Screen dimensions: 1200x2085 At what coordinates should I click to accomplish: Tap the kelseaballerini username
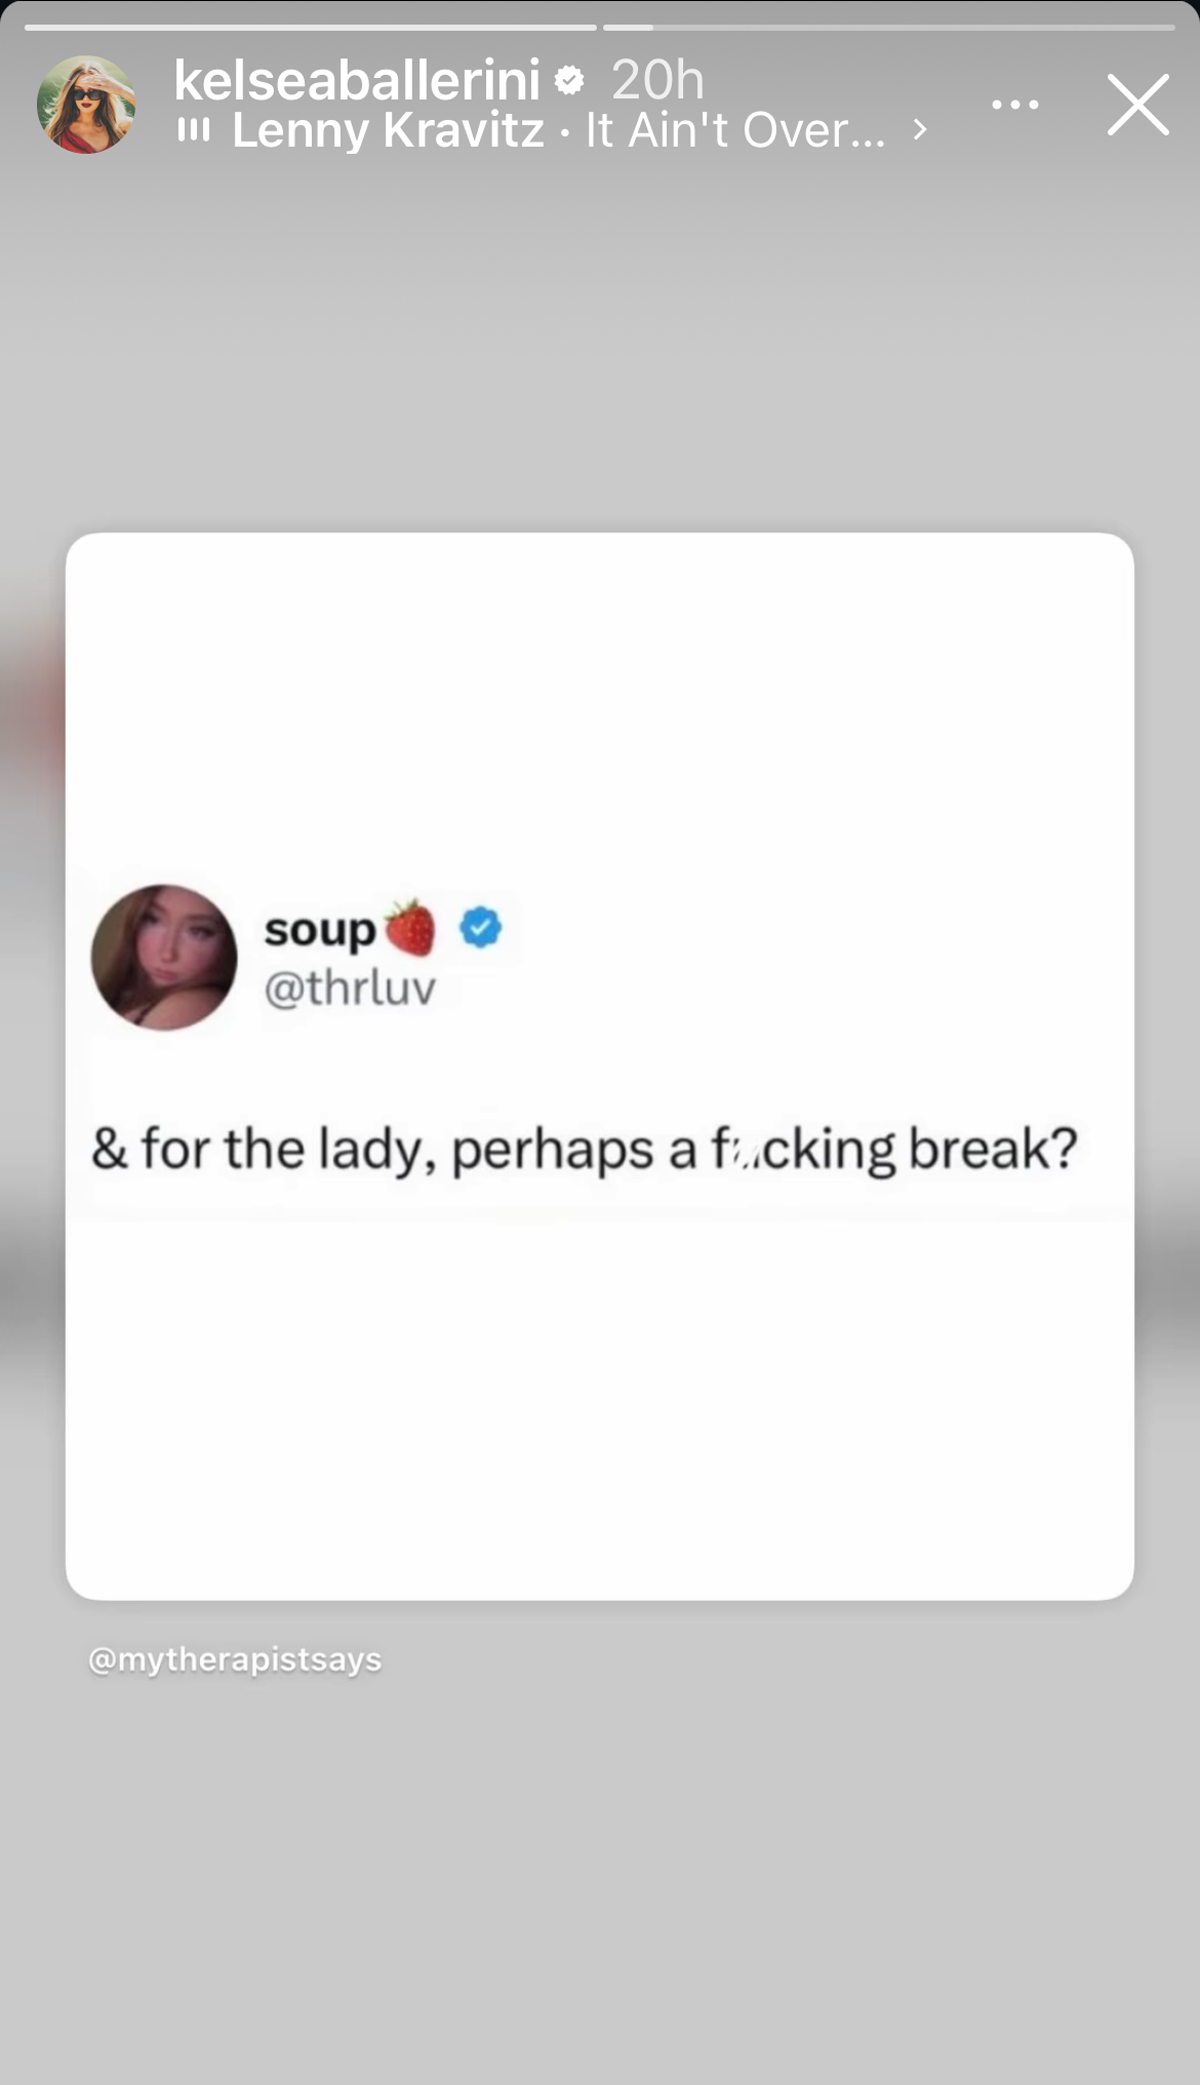click(x=357, y=80)
